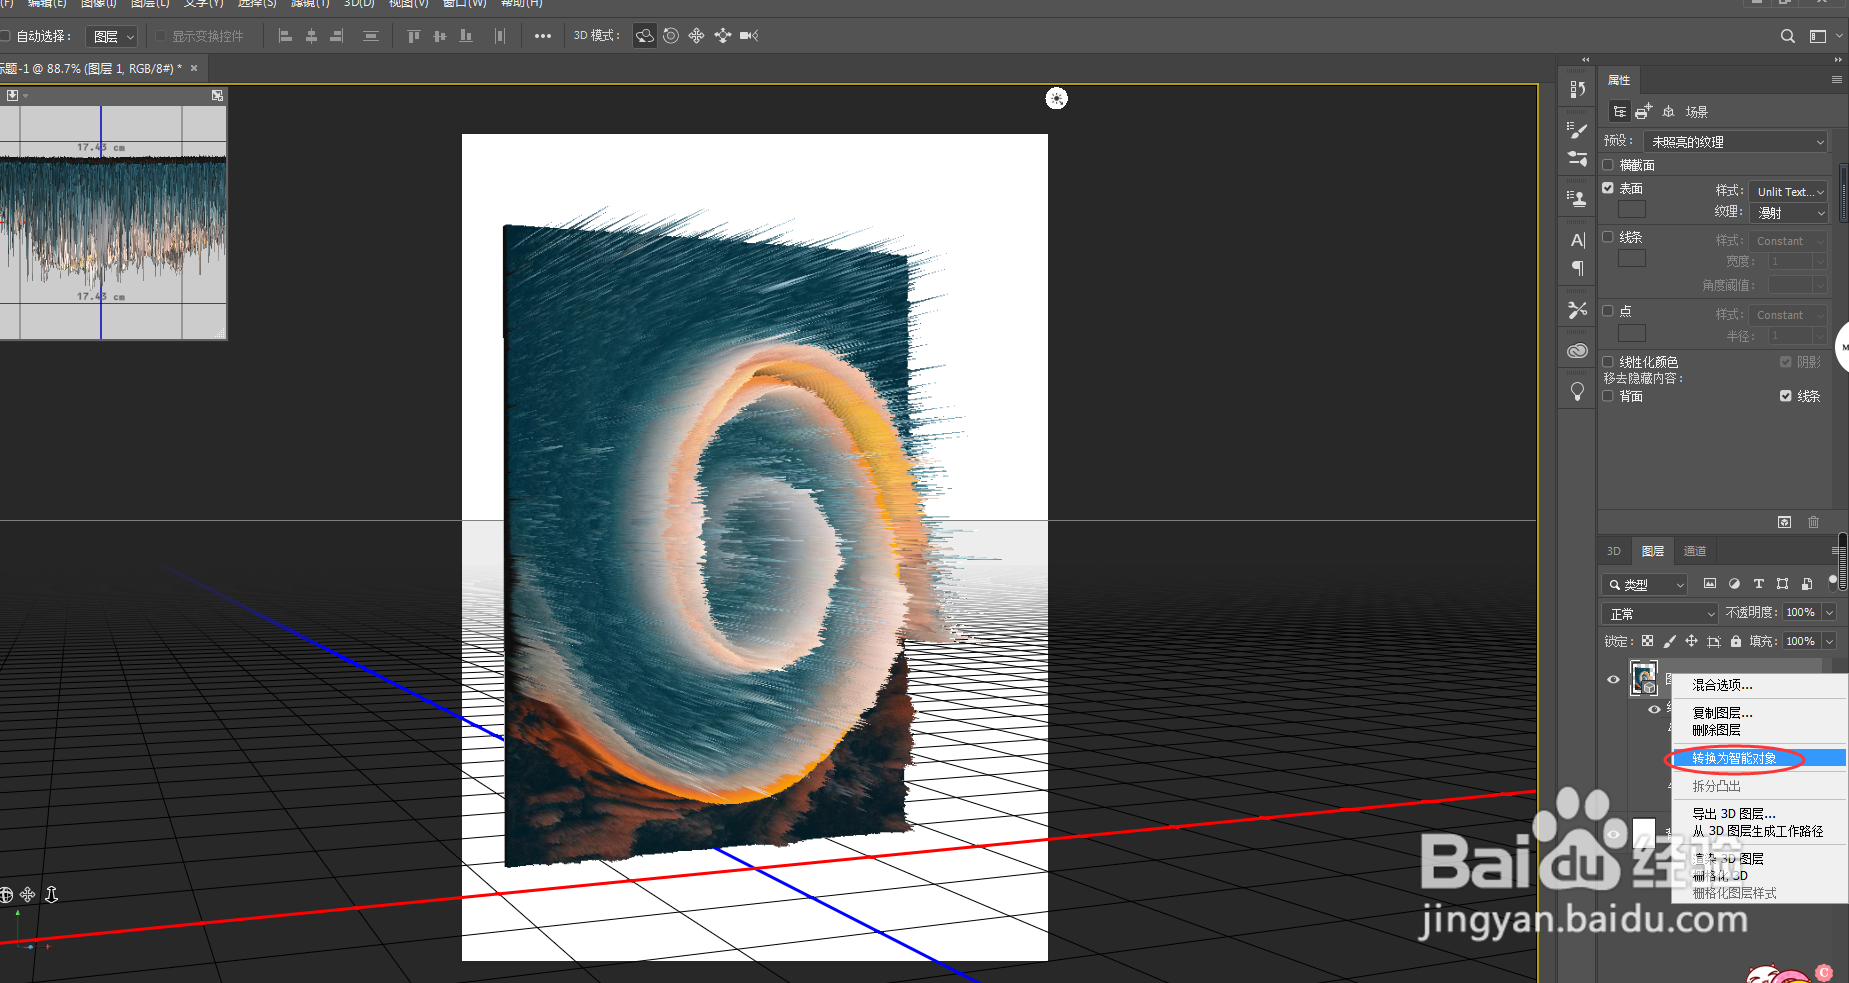Open the 类型 layer filter dropdown
This screenshot has width=1849, height=983.
pyautogui.click(x=1644, y=585)
